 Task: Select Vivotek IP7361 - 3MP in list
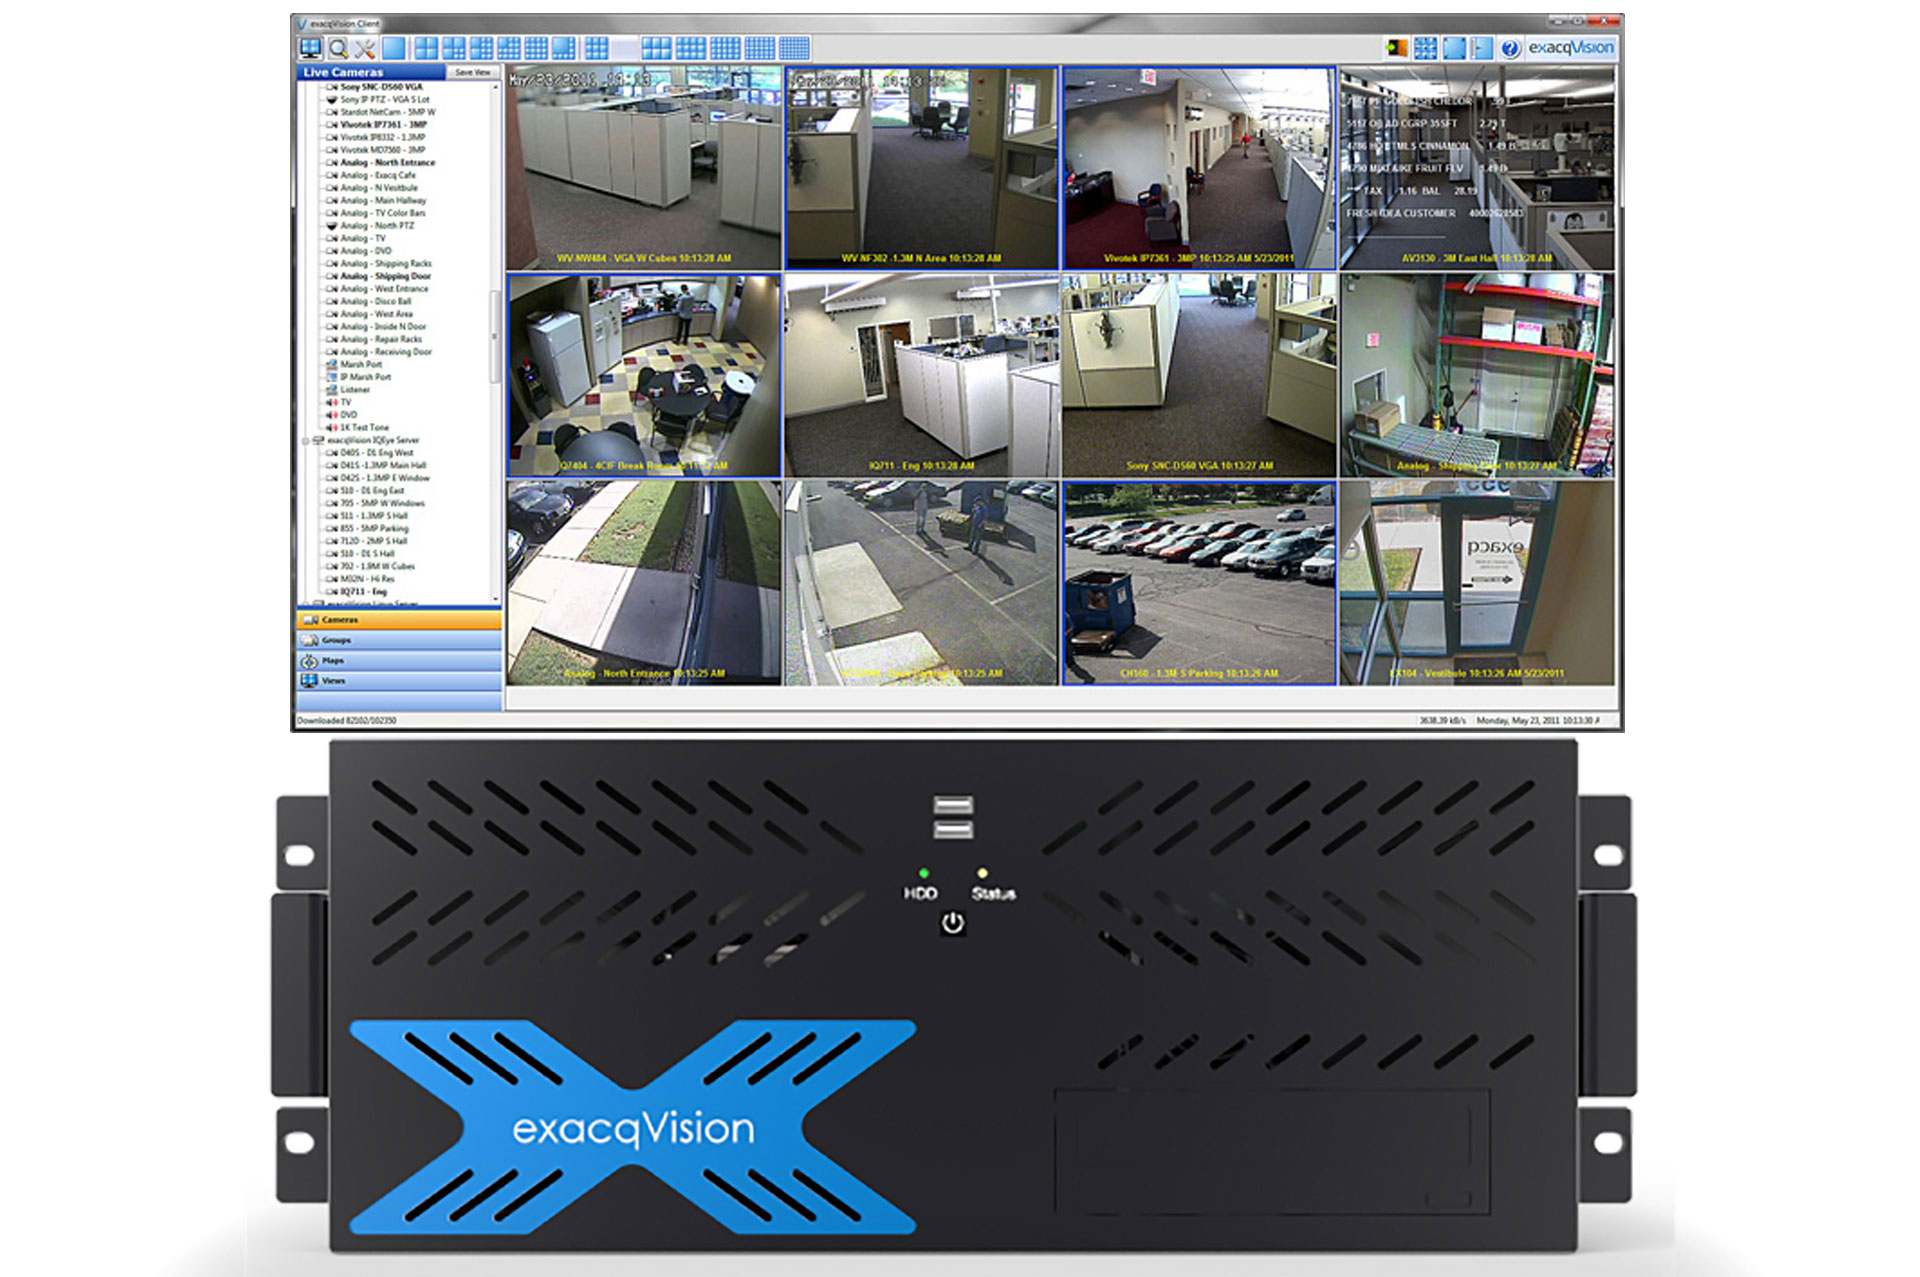[x=383, y=125]
